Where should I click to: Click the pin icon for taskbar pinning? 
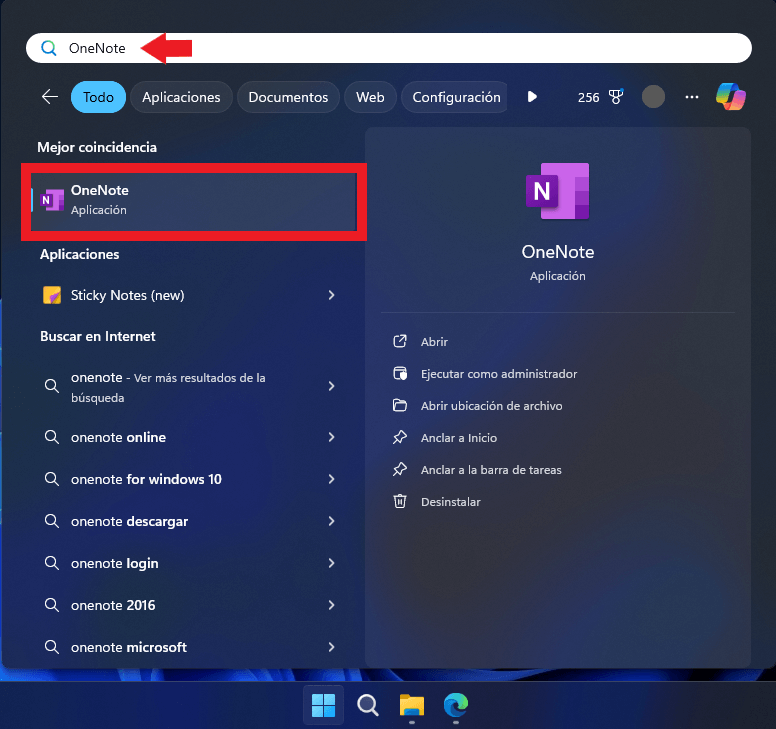click(x=400, y=469)
